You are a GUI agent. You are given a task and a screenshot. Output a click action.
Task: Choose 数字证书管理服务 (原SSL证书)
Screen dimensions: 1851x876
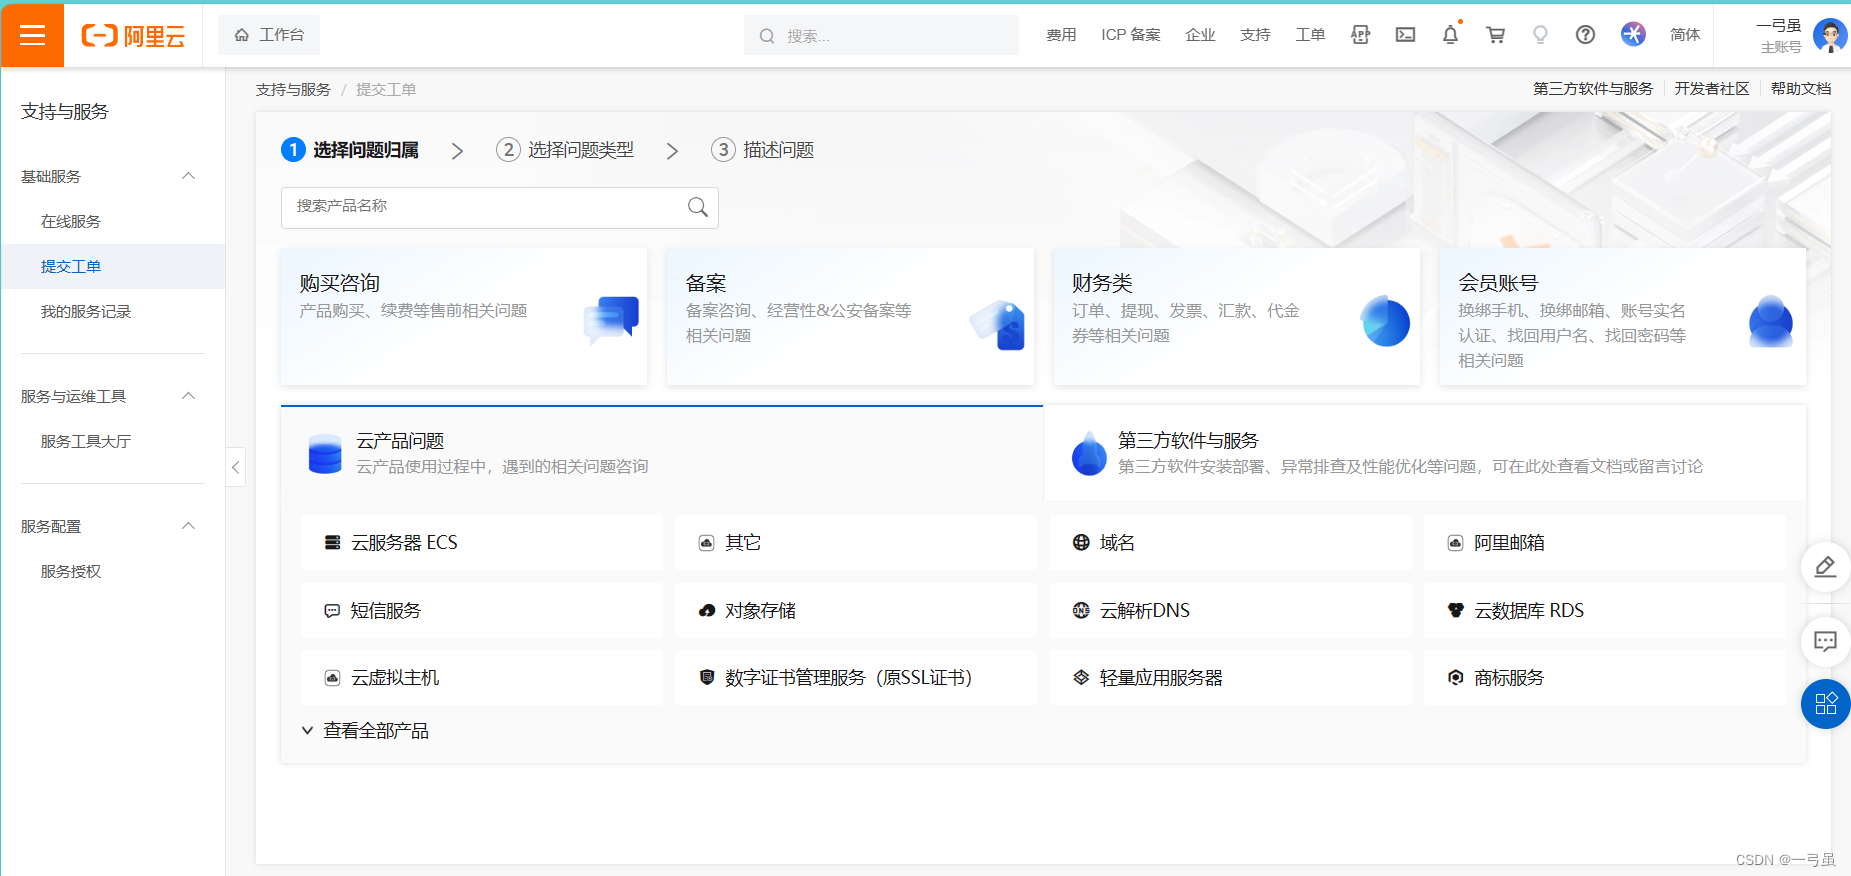[x=855, y=678]
